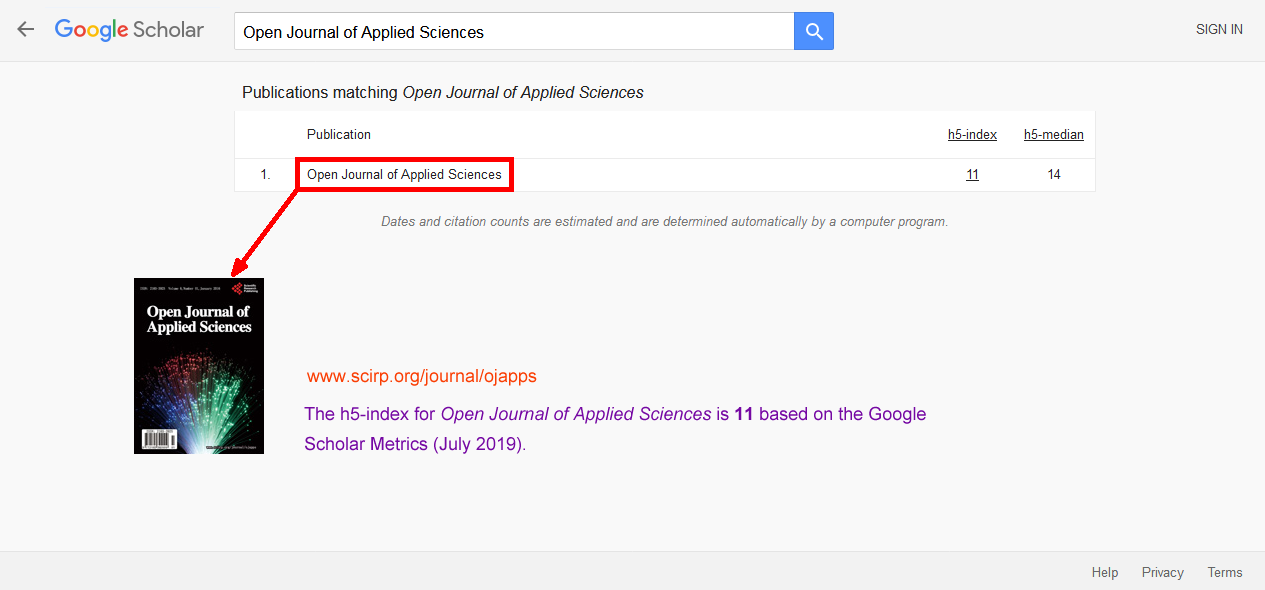1265x590 pixels.
Task: Click the barcode on the journal cover
Action: click(x=156, y=438)
